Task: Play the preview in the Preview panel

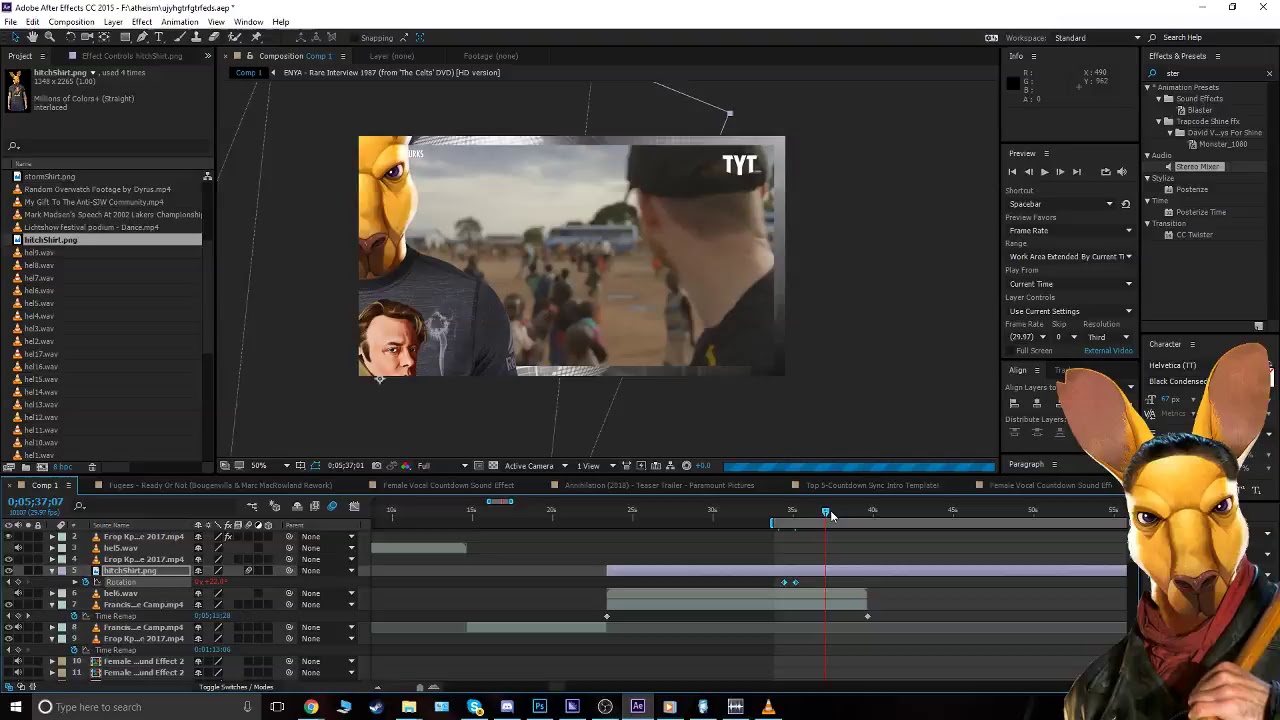Action: click(1044, 172)
